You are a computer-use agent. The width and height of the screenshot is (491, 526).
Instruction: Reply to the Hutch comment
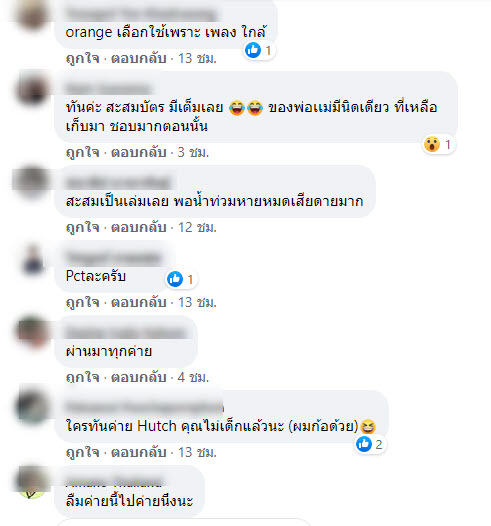click(x=139, y=452)
